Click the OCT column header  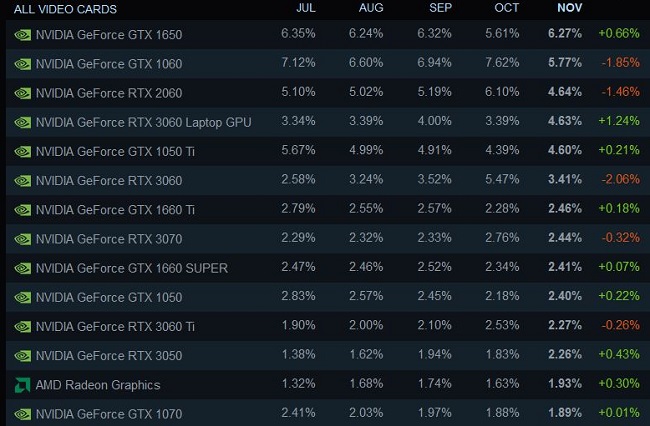(506, 8)
